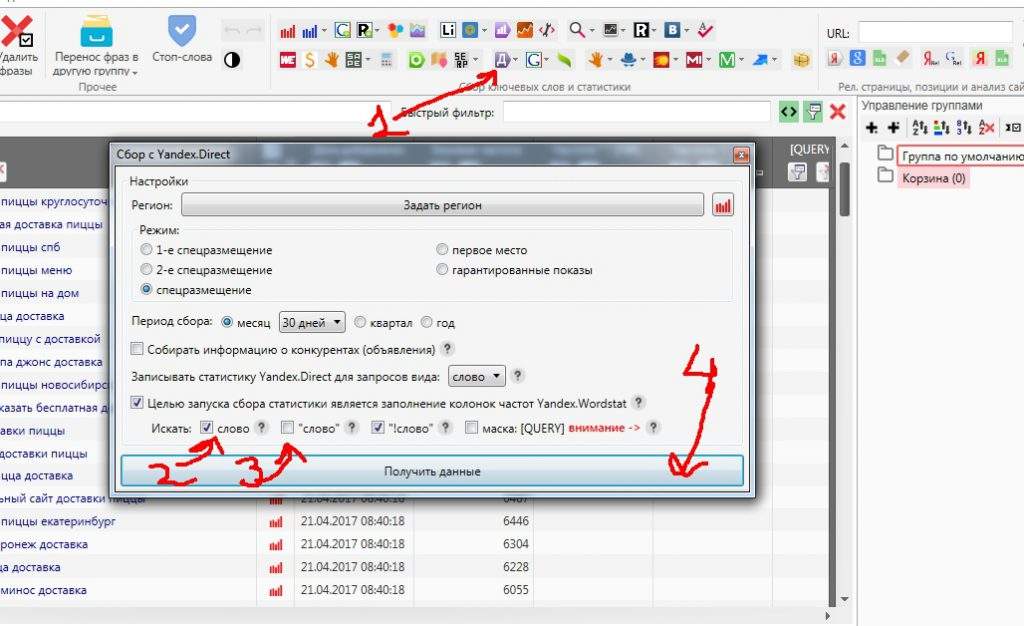
Task: Click the blue Google 'g' relevant pages icon
Action: pyautogui.click(x=857, y=58)
